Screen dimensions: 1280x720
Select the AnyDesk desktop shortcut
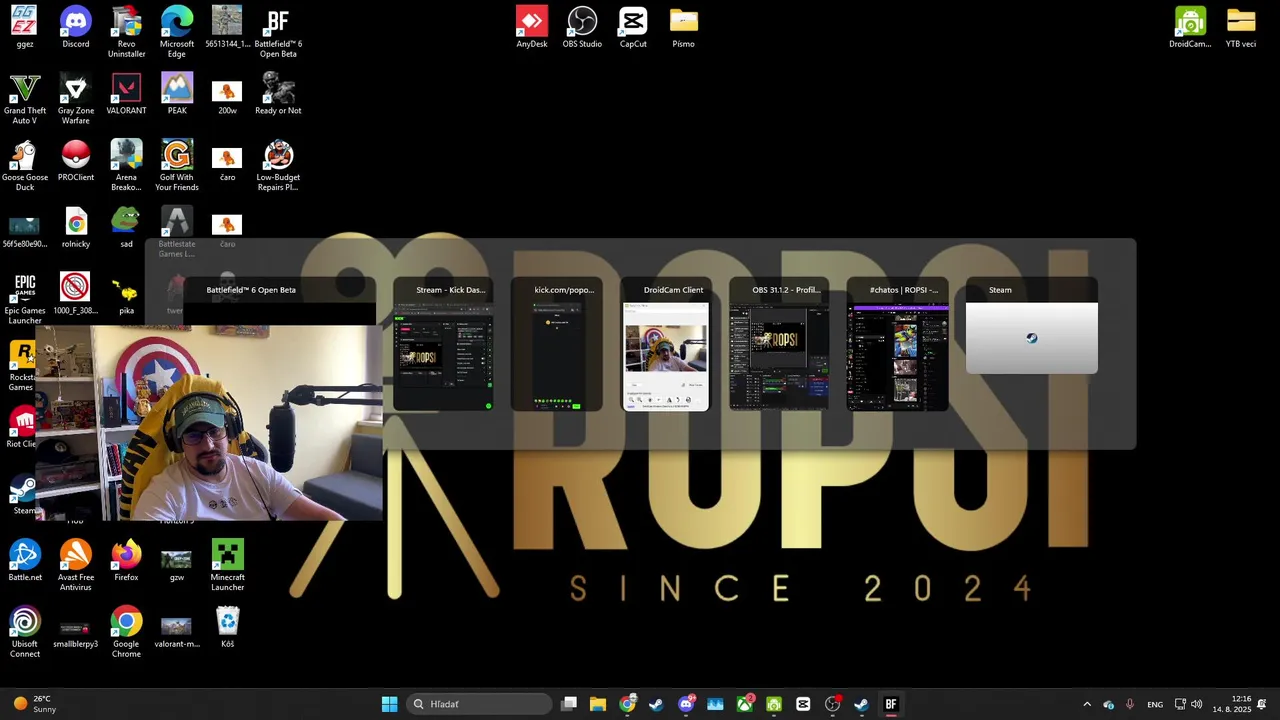[x=531, y=28]
